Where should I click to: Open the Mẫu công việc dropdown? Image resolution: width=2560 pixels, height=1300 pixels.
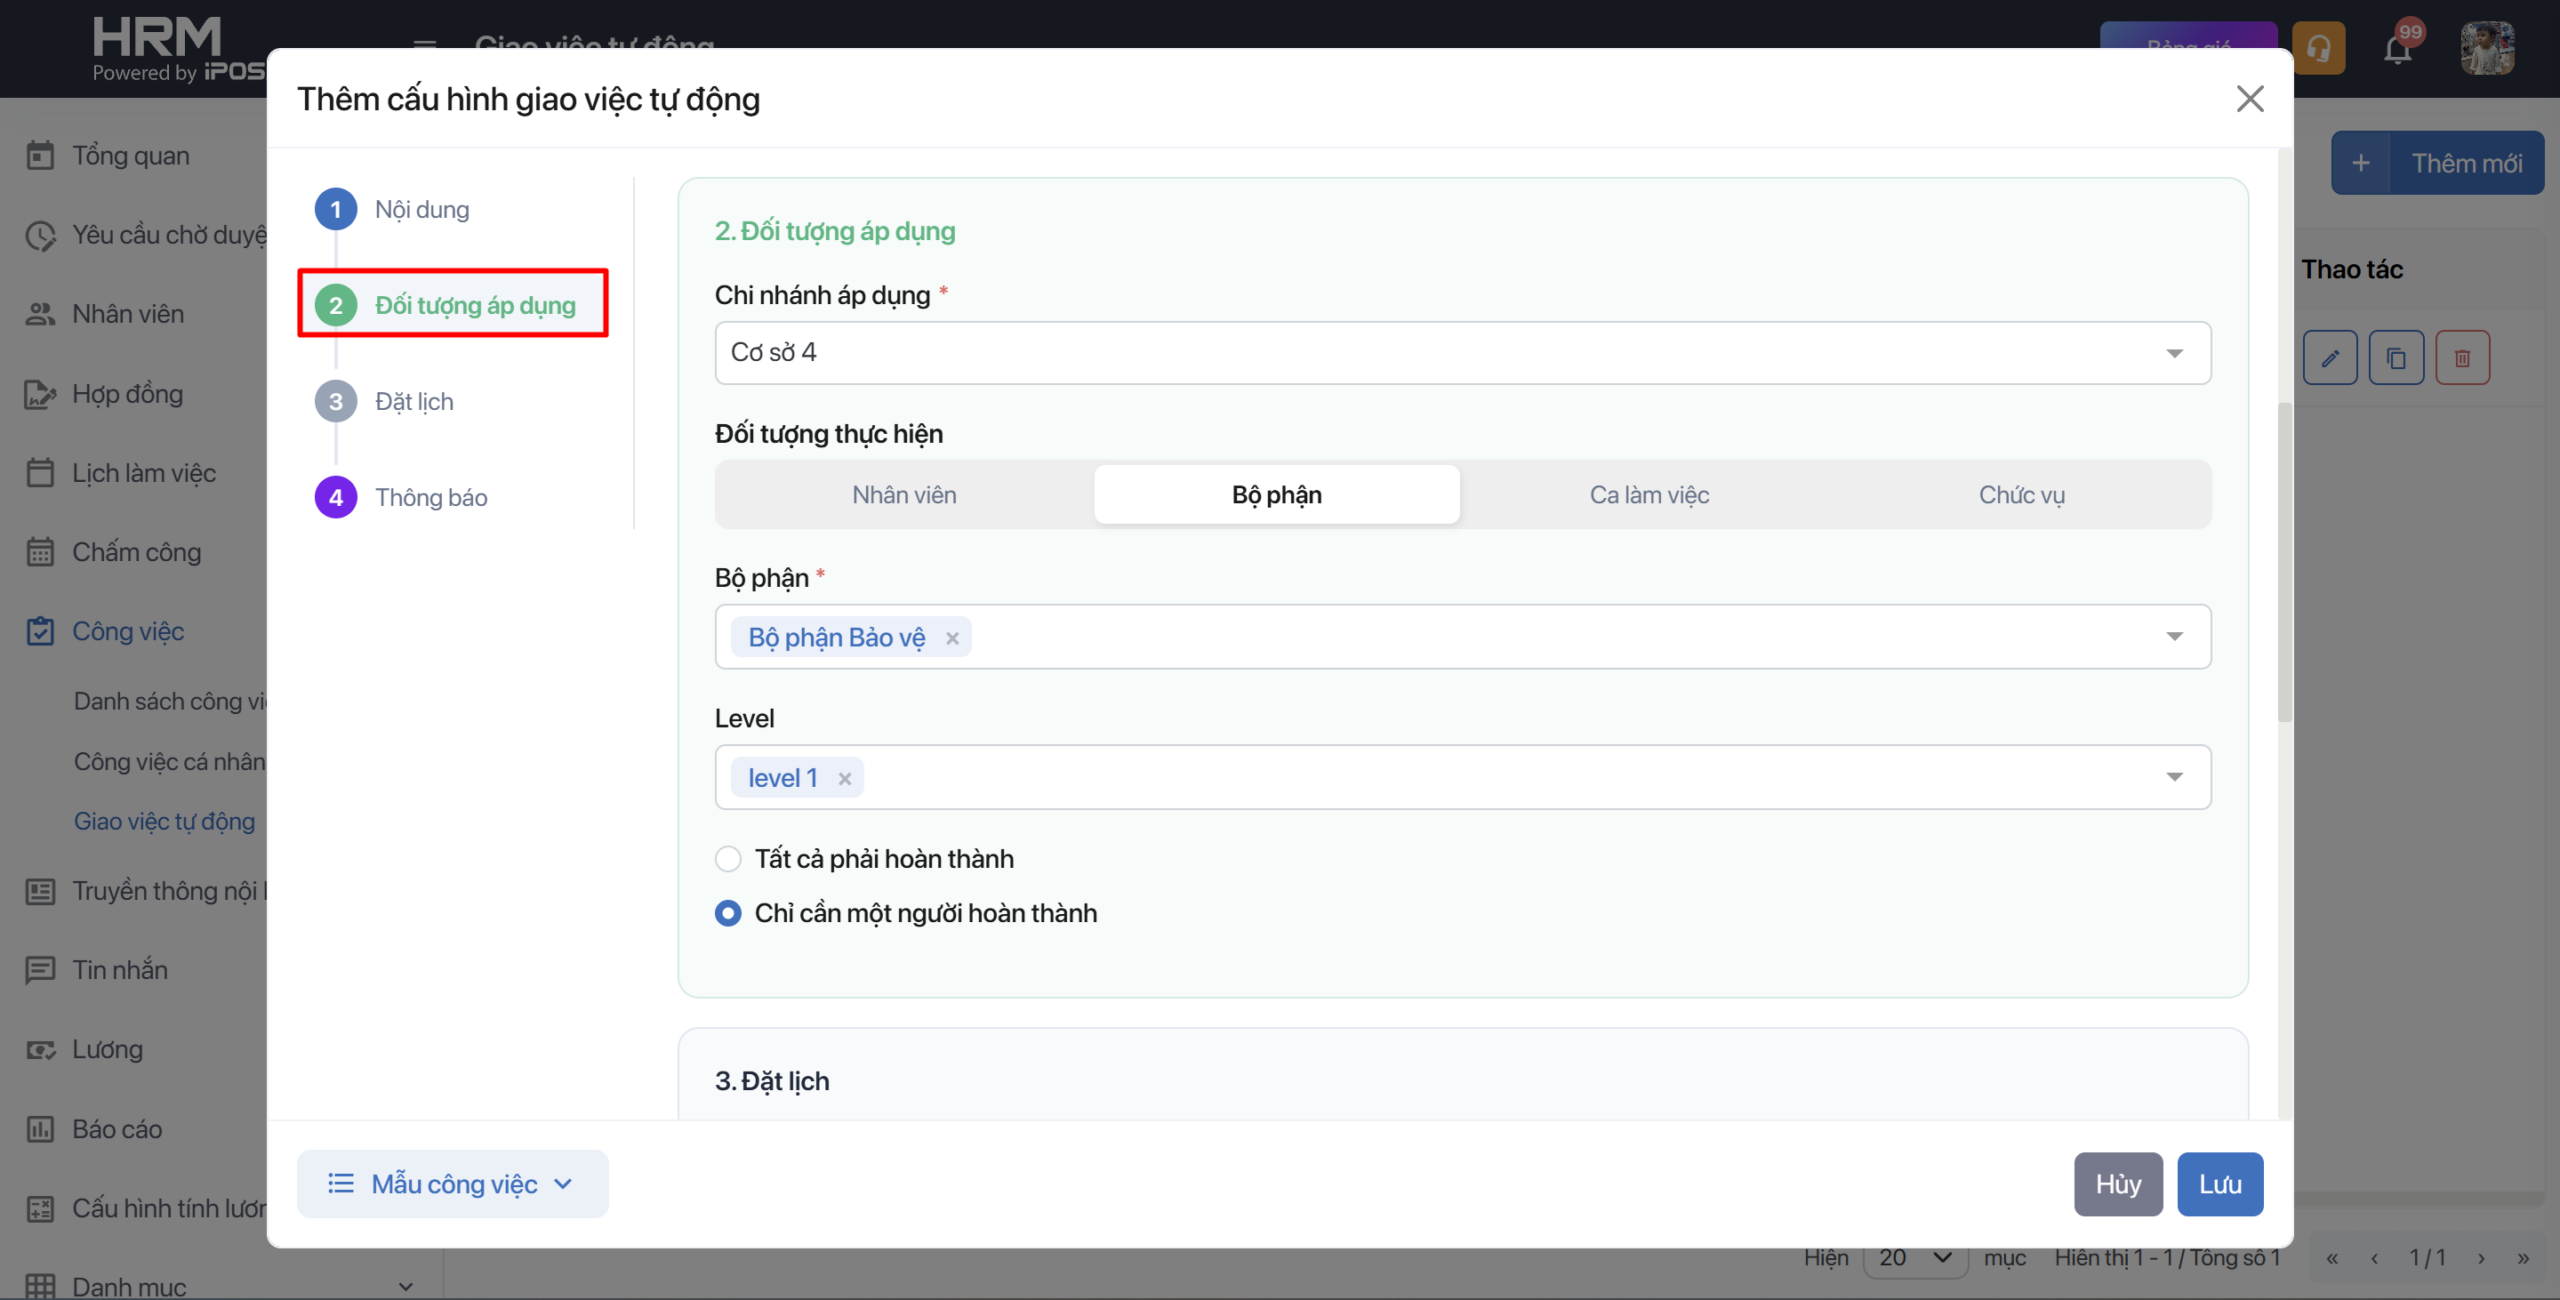point(452,1184)
